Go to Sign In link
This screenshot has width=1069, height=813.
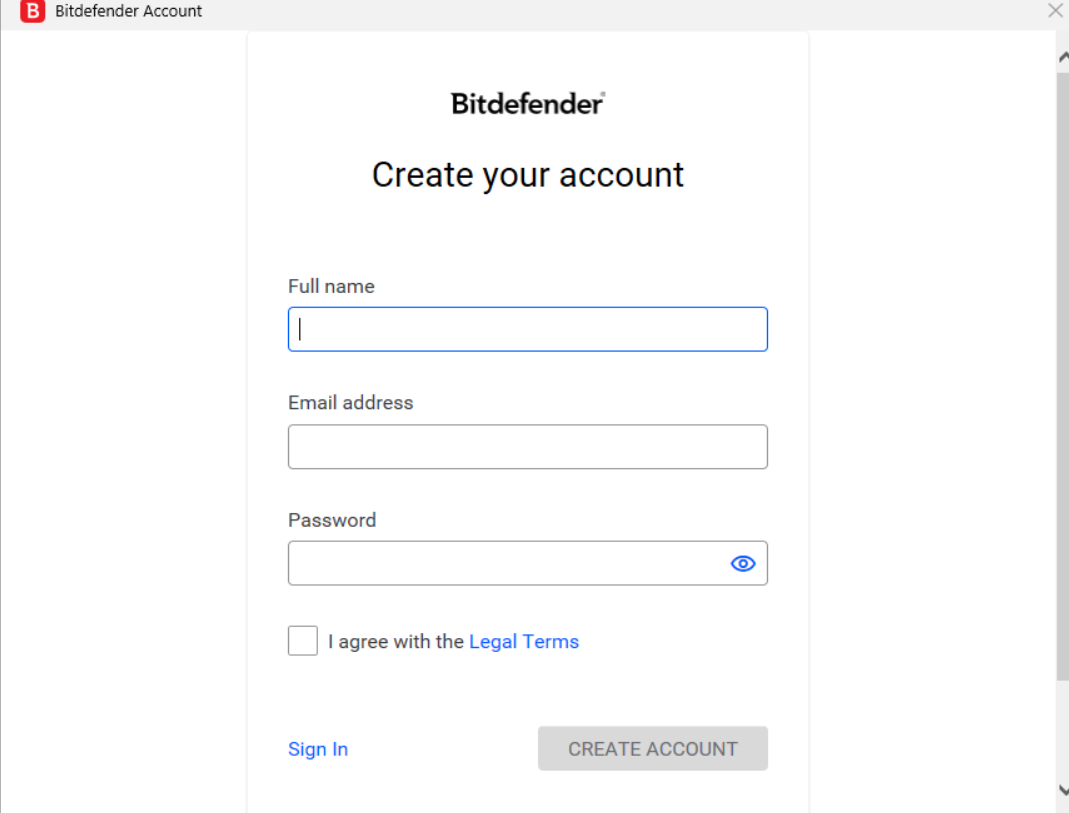318,749
